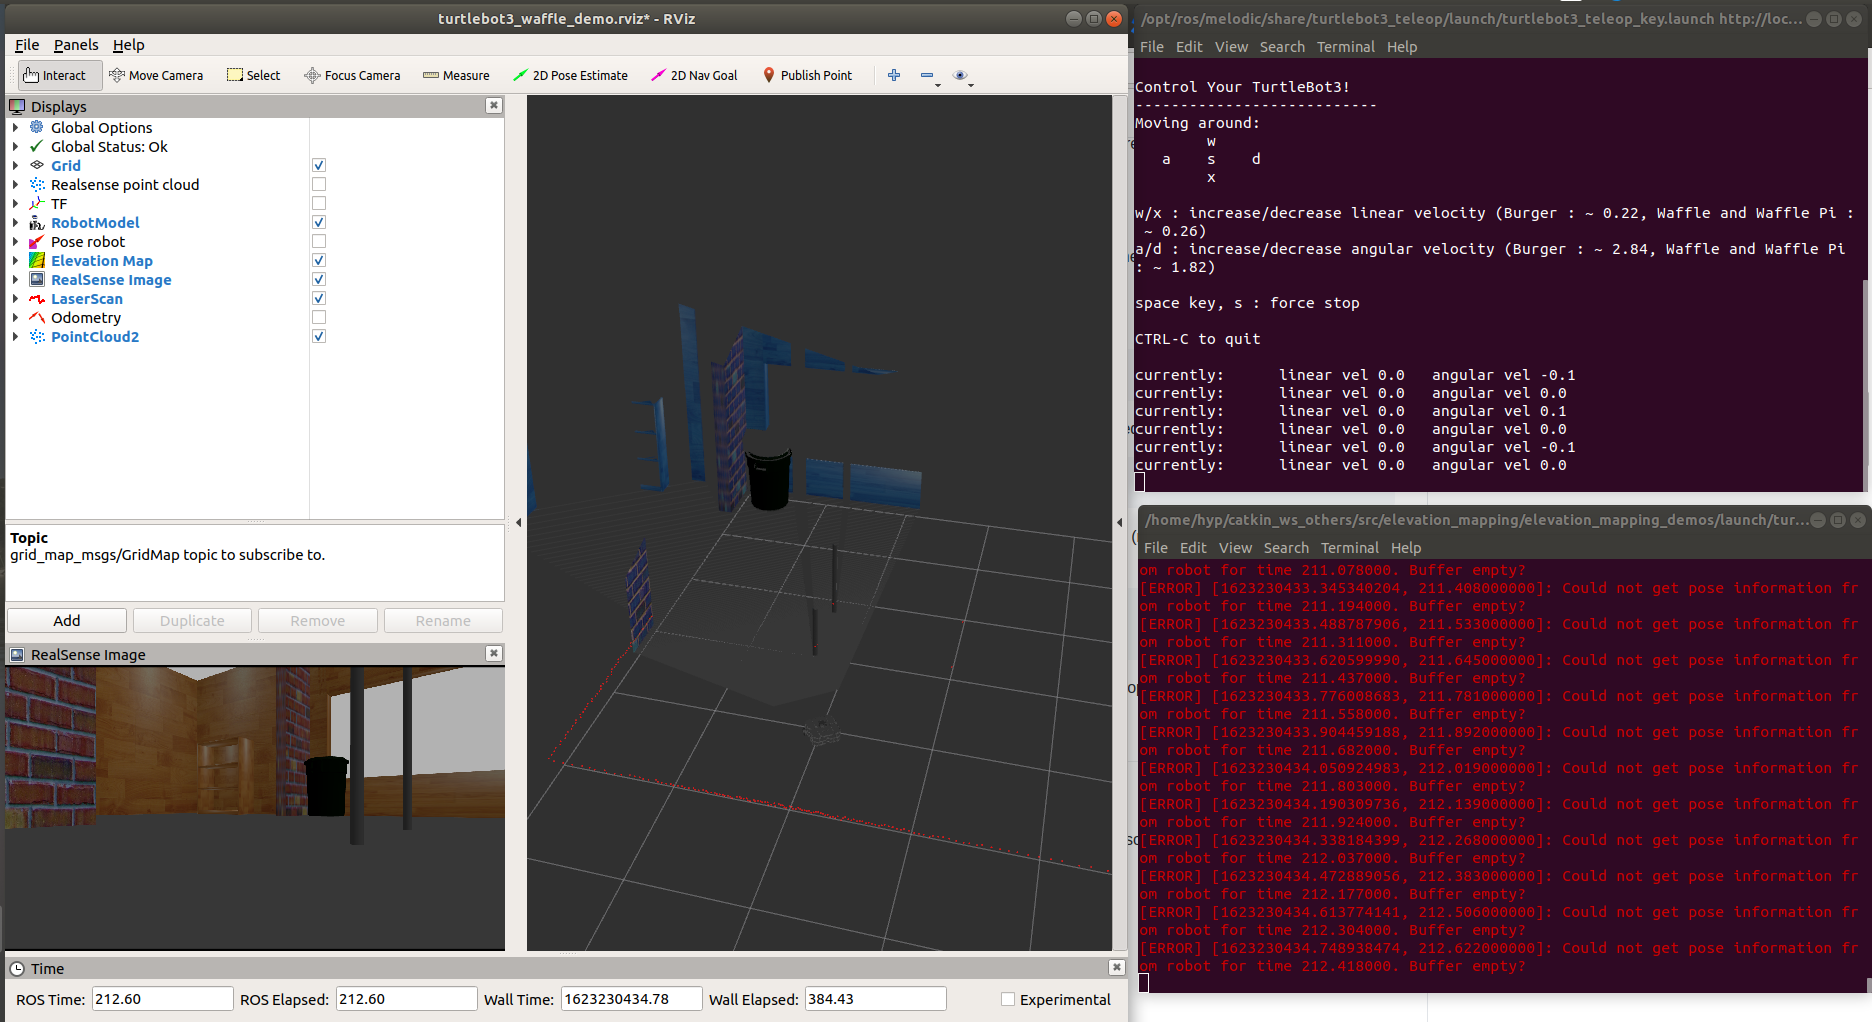This screenshot has height=1022, width=1872.
Task: Collapse the left panel with arrow handle
Action: (518, 522)
